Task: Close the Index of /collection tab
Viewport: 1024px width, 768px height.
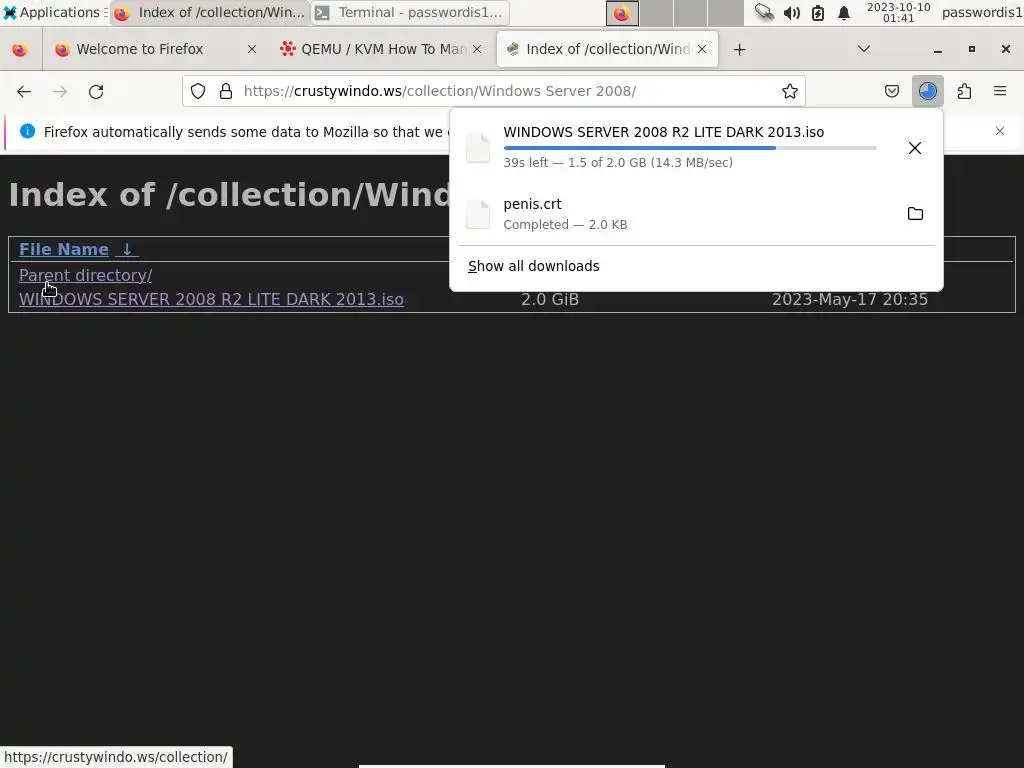Action: click(x=702, y=50)
